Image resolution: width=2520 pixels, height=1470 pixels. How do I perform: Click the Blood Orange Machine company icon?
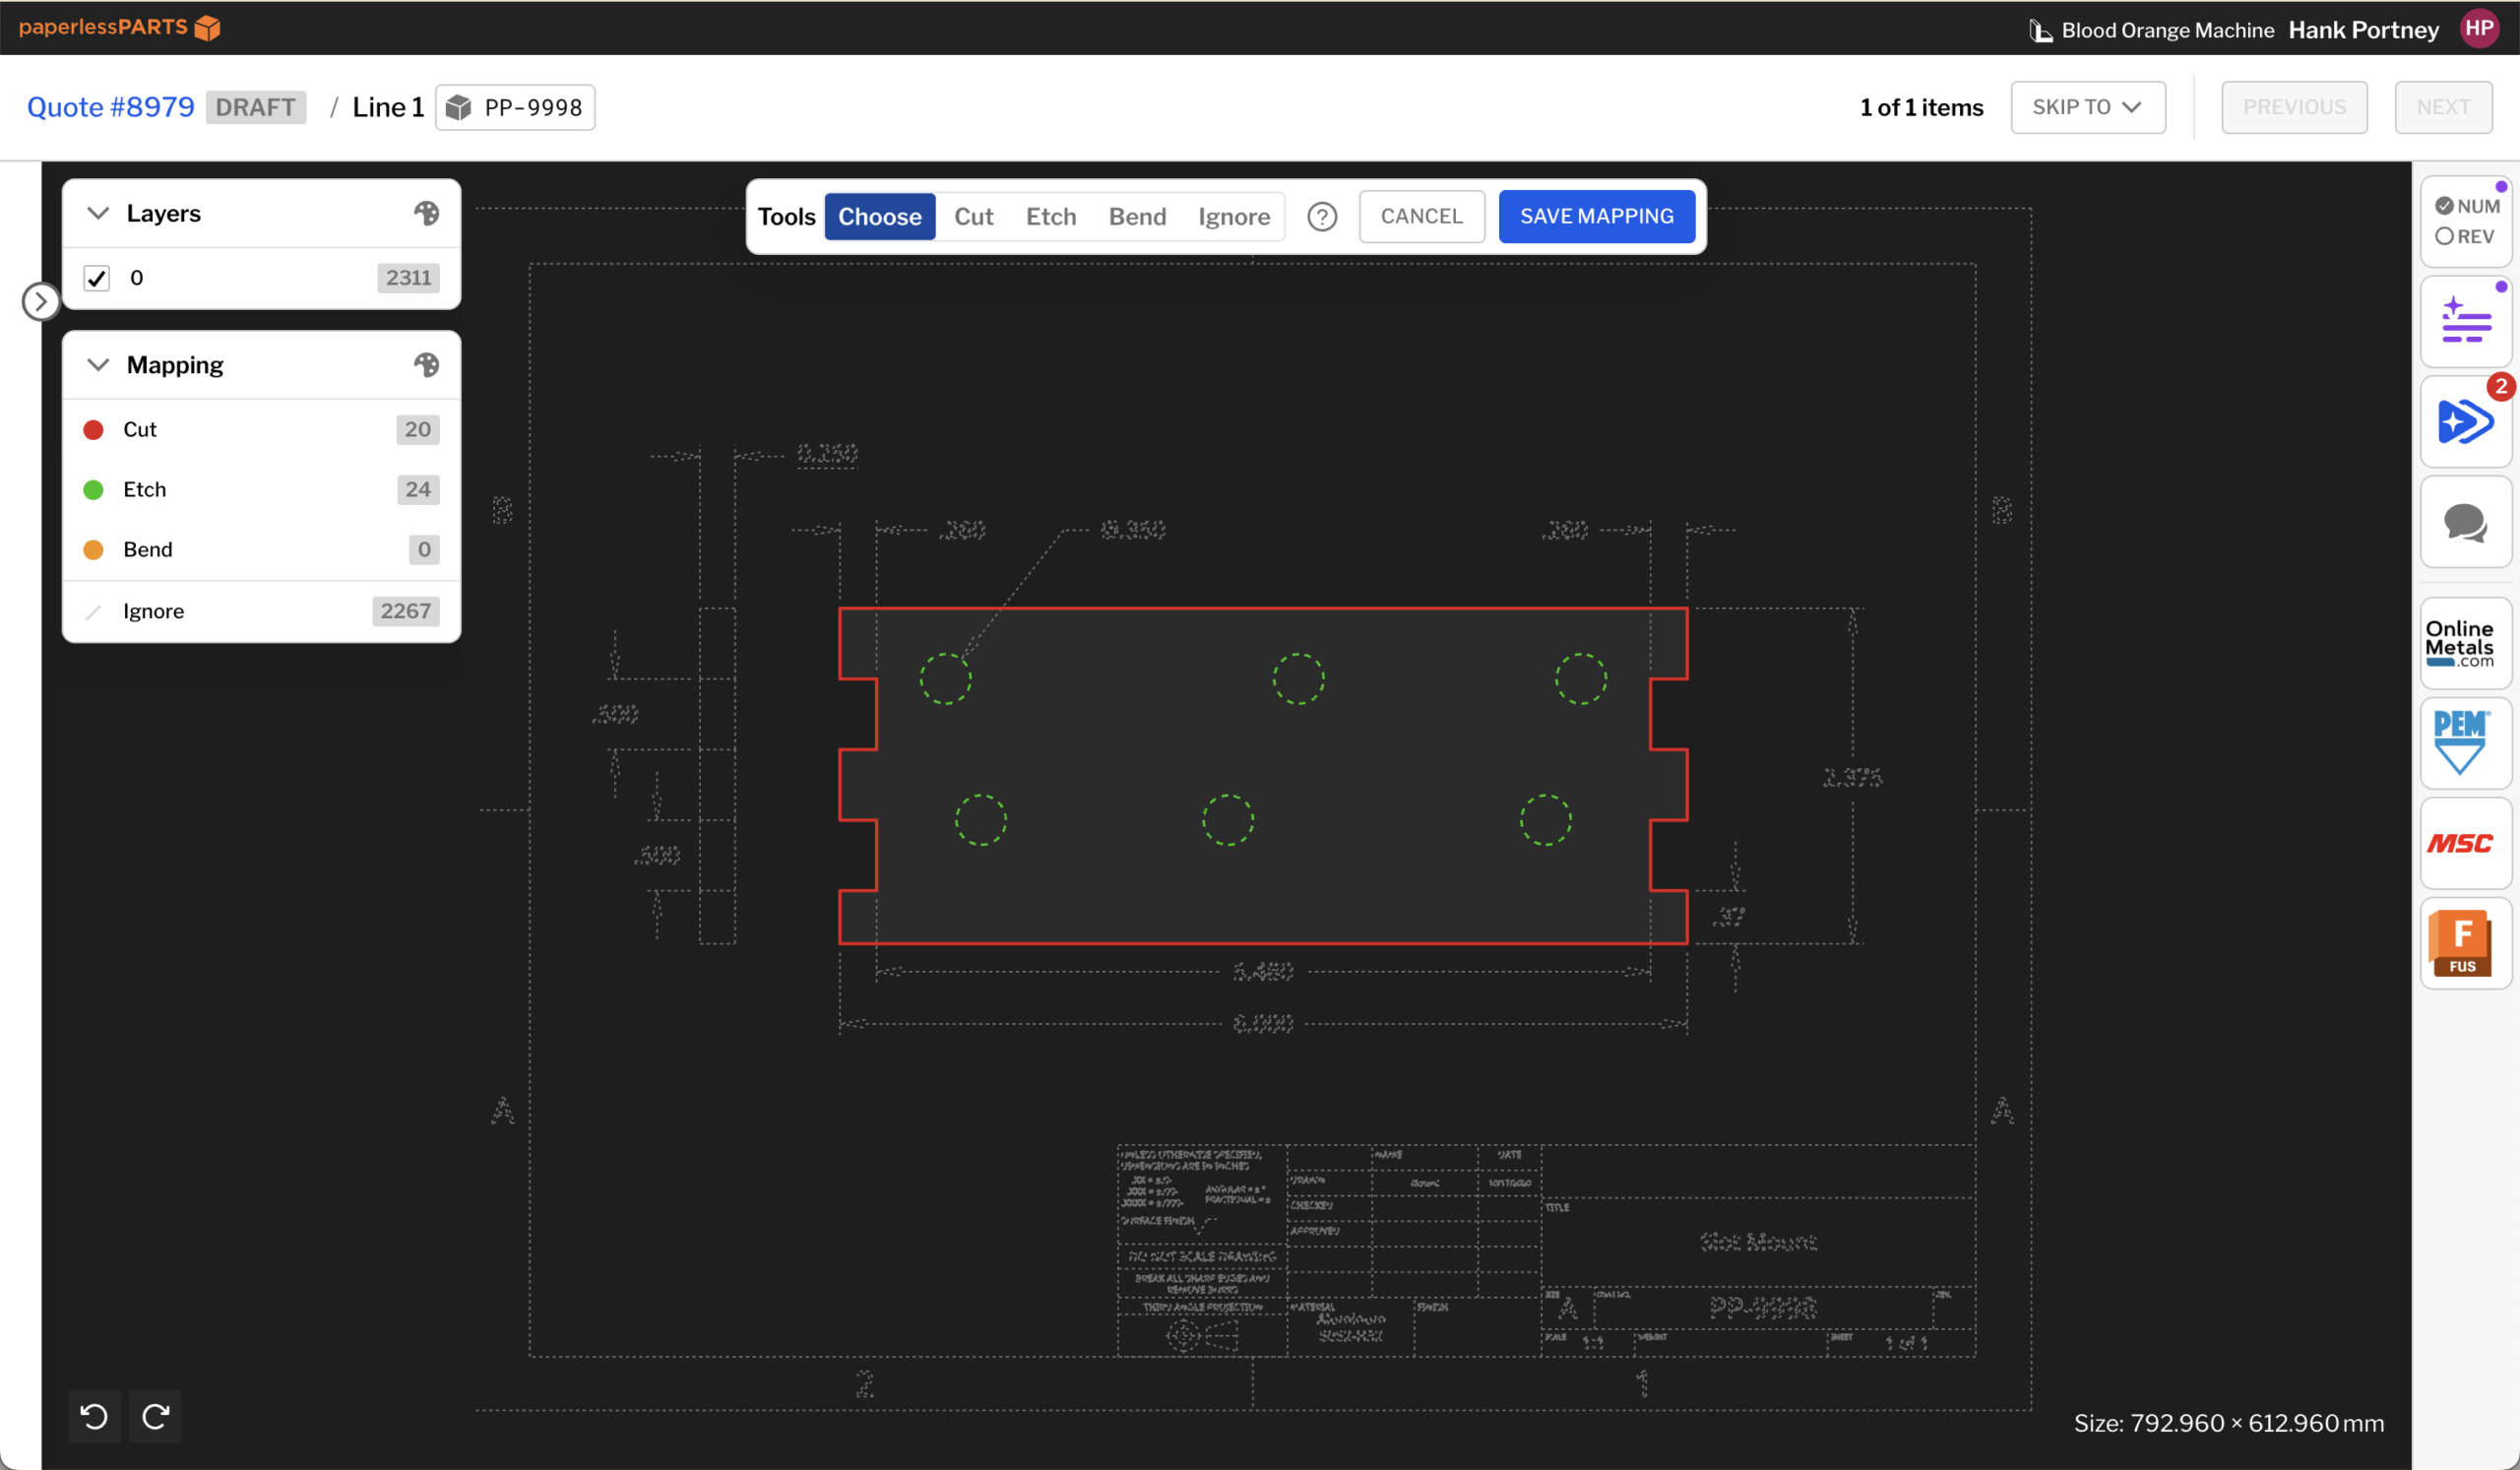coord(2040,30)
